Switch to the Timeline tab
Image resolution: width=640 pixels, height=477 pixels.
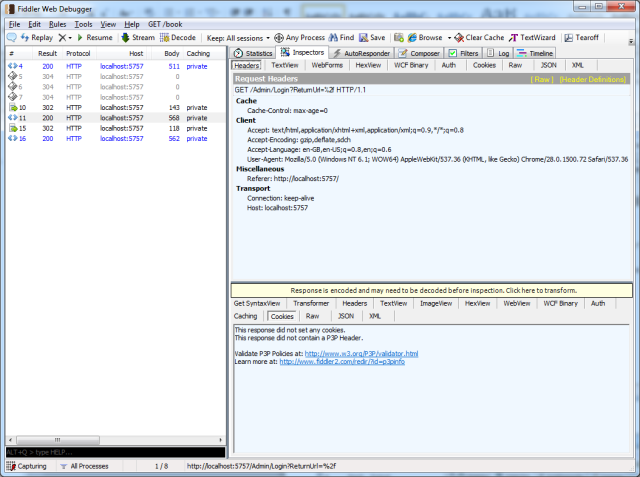(535, 53)
